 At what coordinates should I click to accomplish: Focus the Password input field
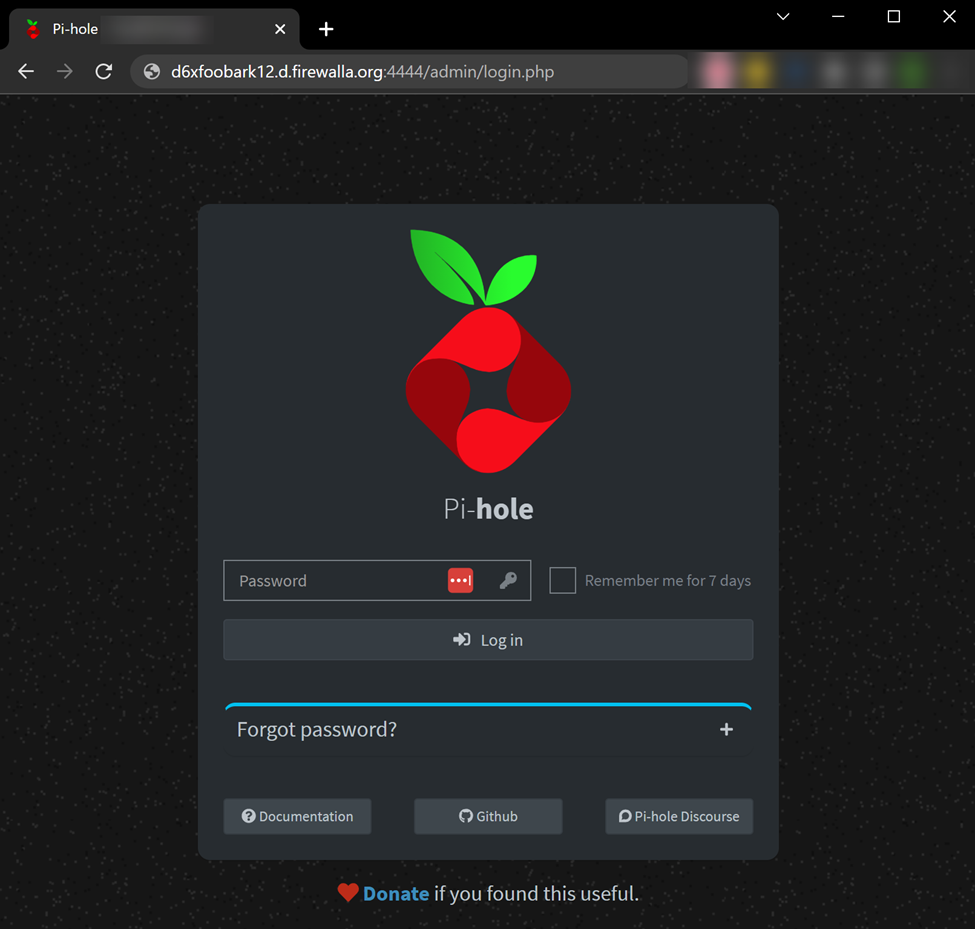(x=335, y=581)
